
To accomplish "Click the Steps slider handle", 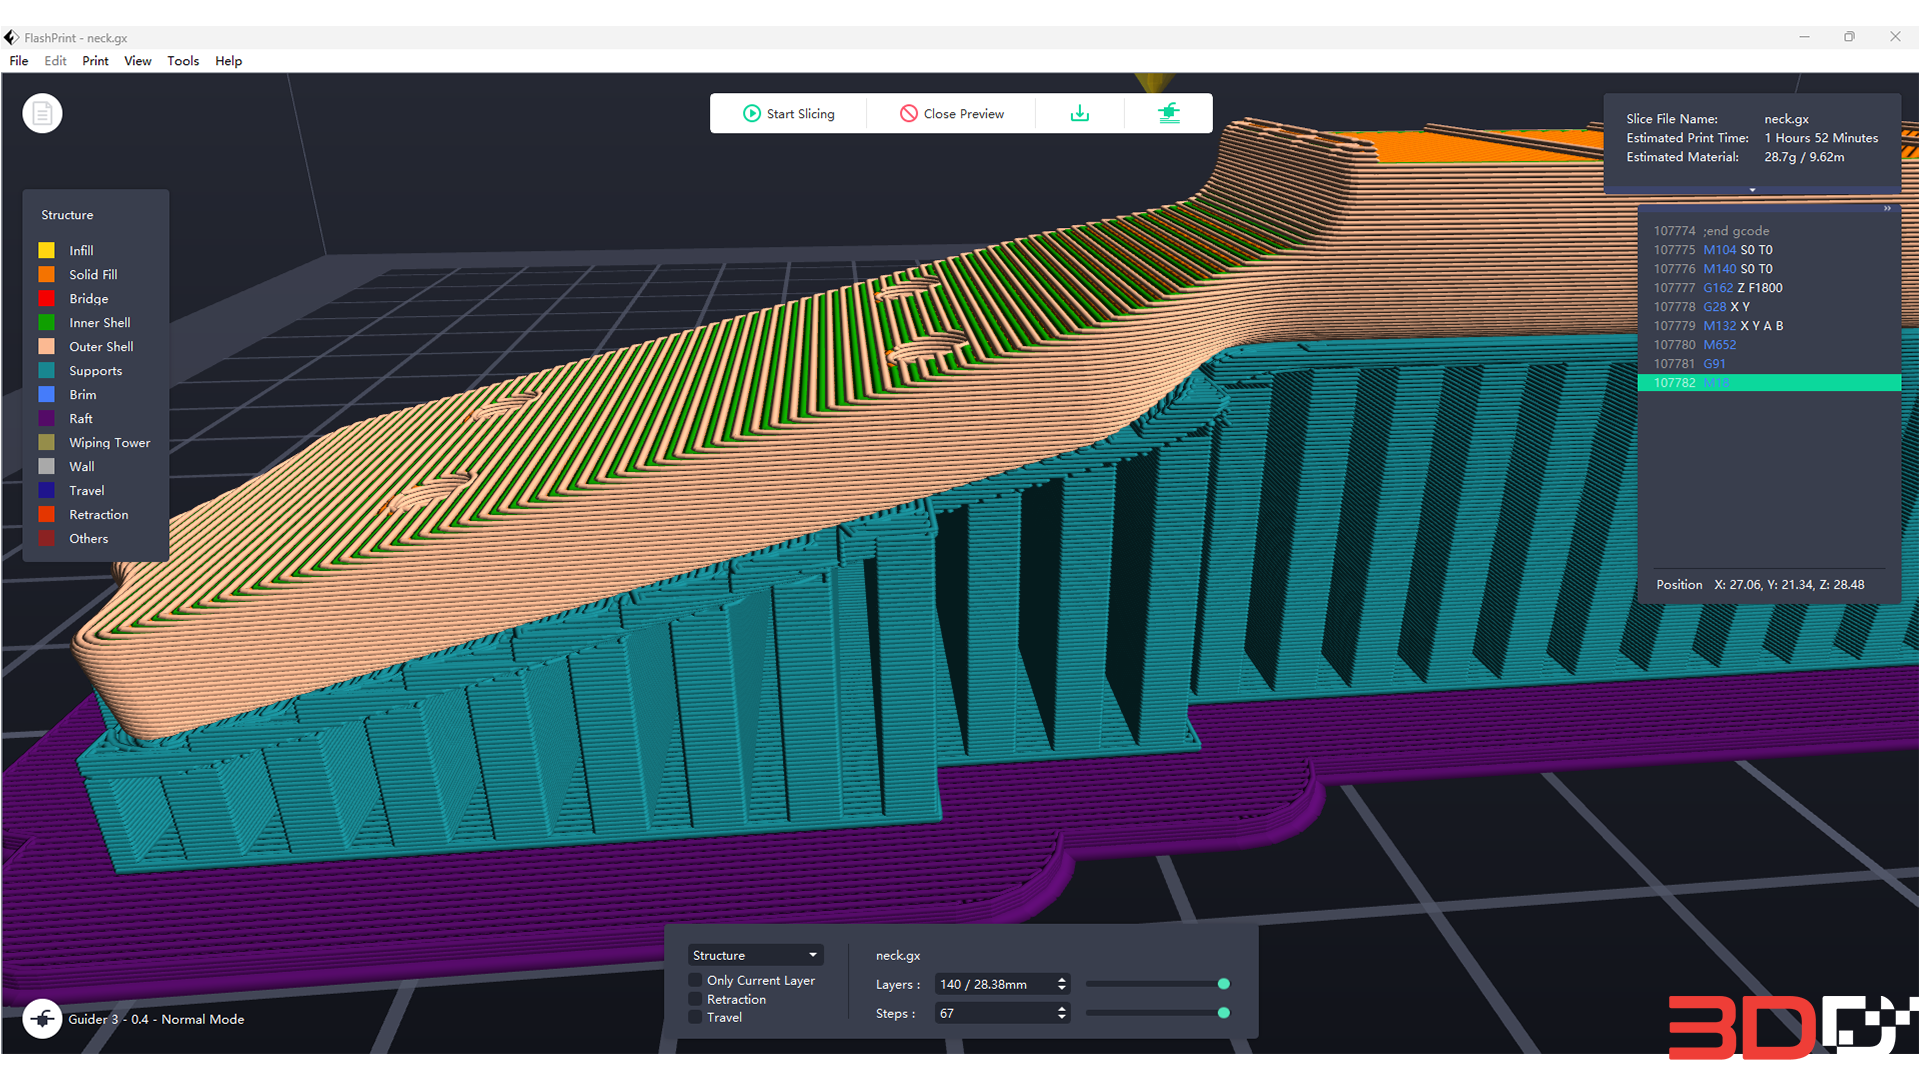I will pos(1223,1013).
